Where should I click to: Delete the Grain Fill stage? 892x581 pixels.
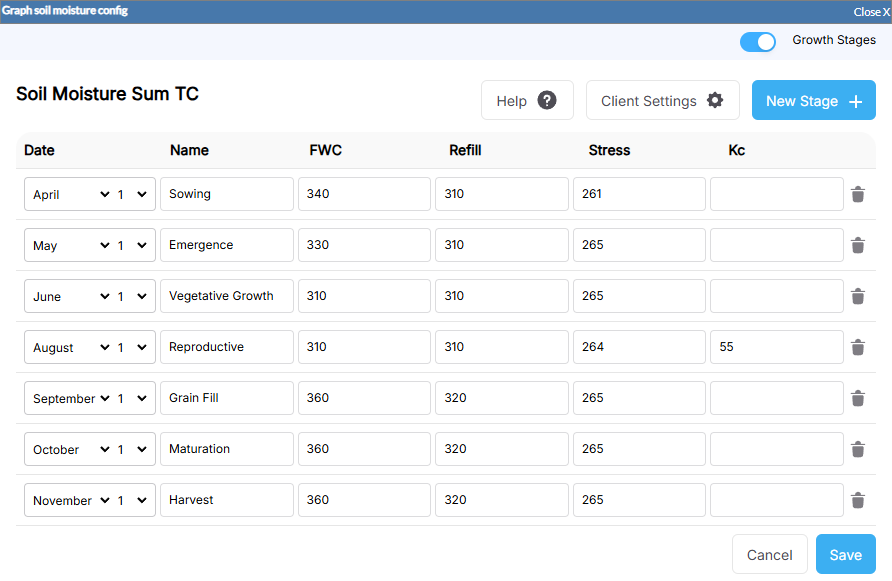[857, 398]
